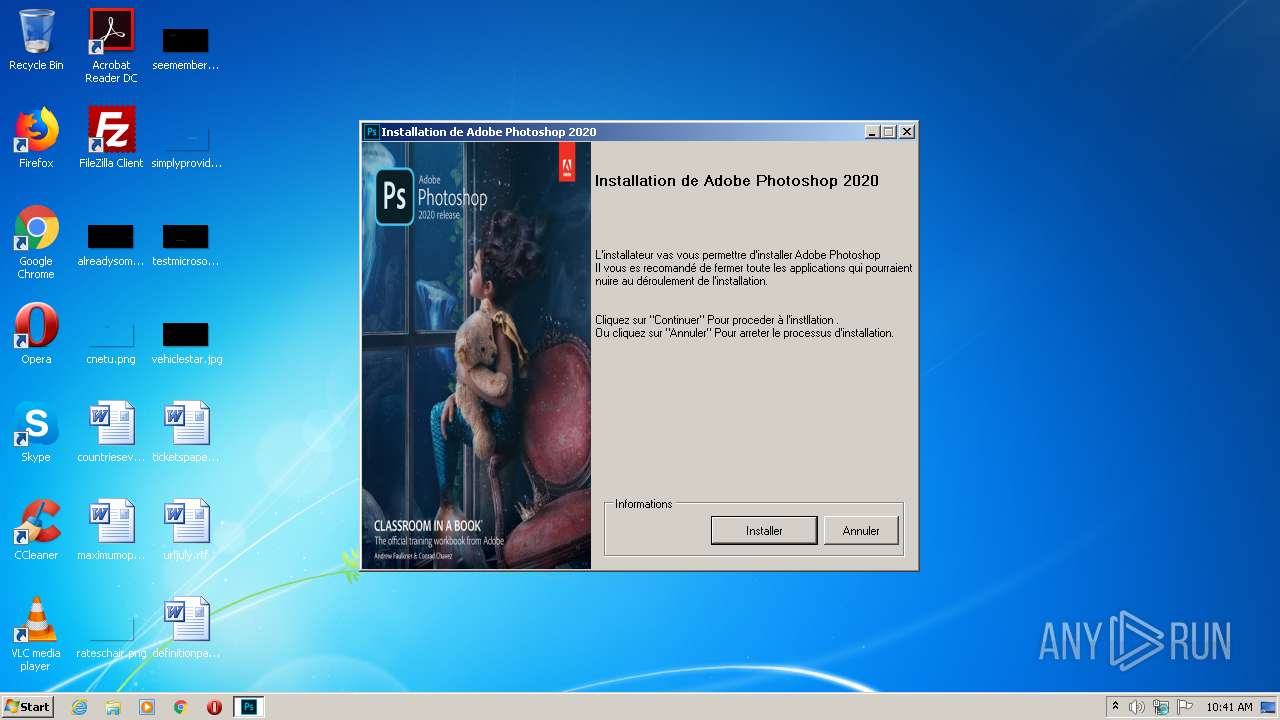This screenshot has width=1280, height=720.
Task: Launch the Skype desktop shortcut
Action: (x=36, y=432)
